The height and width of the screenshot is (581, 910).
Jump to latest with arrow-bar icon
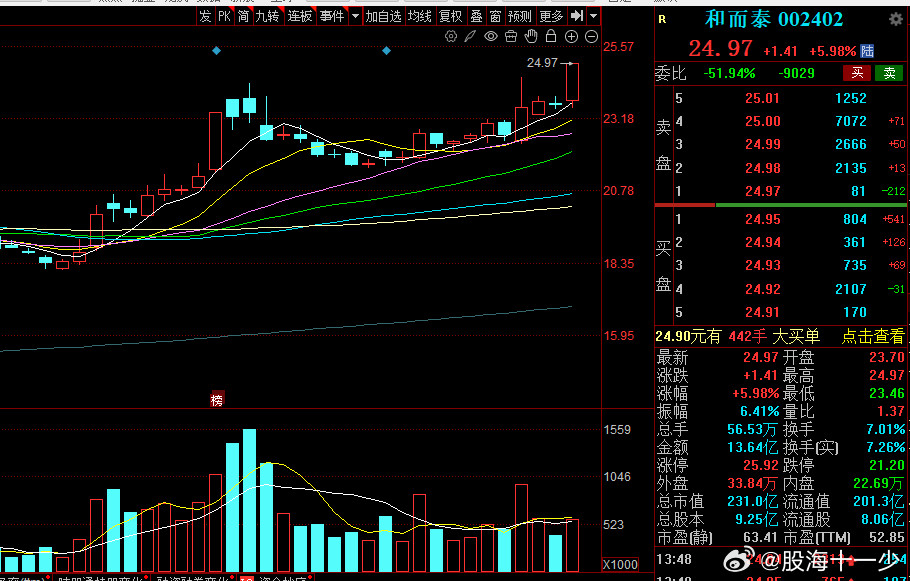coord(576,16)
